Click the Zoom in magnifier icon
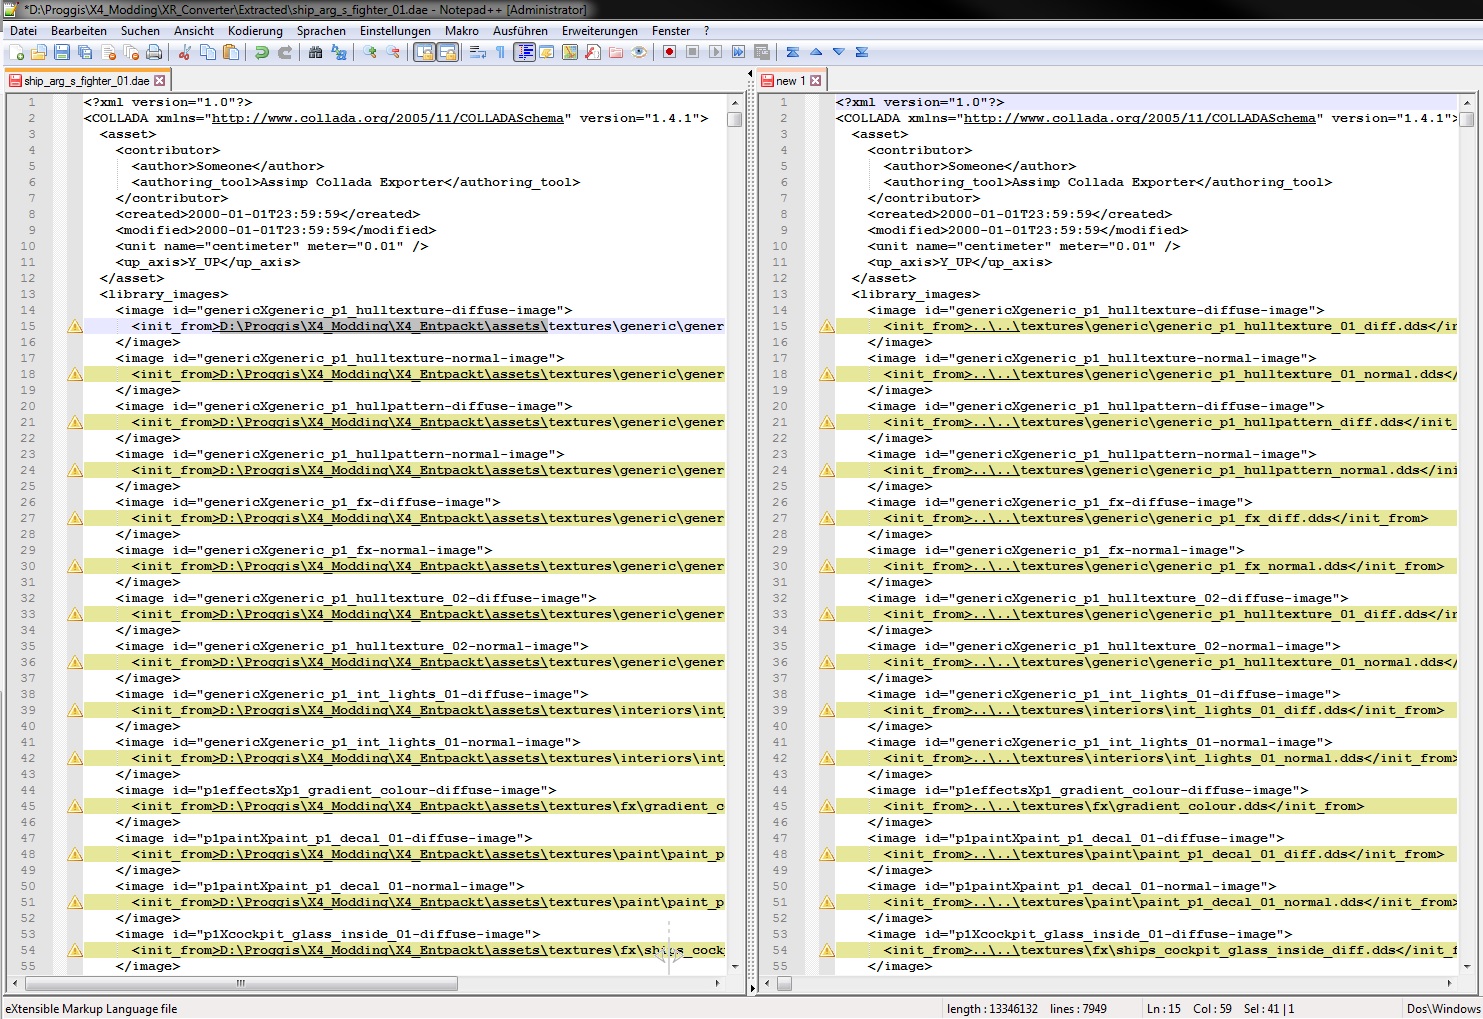 (x=370, y=52)
